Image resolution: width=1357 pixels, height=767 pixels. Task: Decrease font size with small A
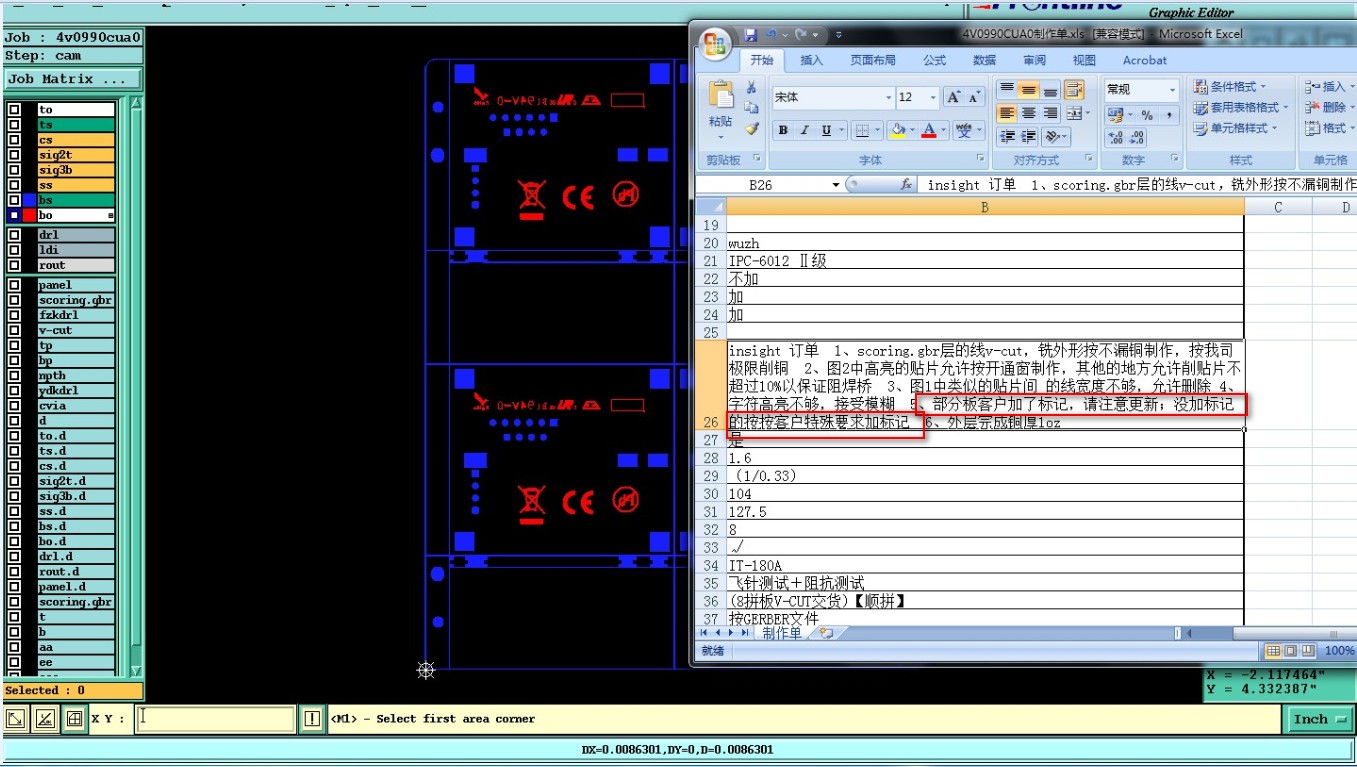[975, 97]
